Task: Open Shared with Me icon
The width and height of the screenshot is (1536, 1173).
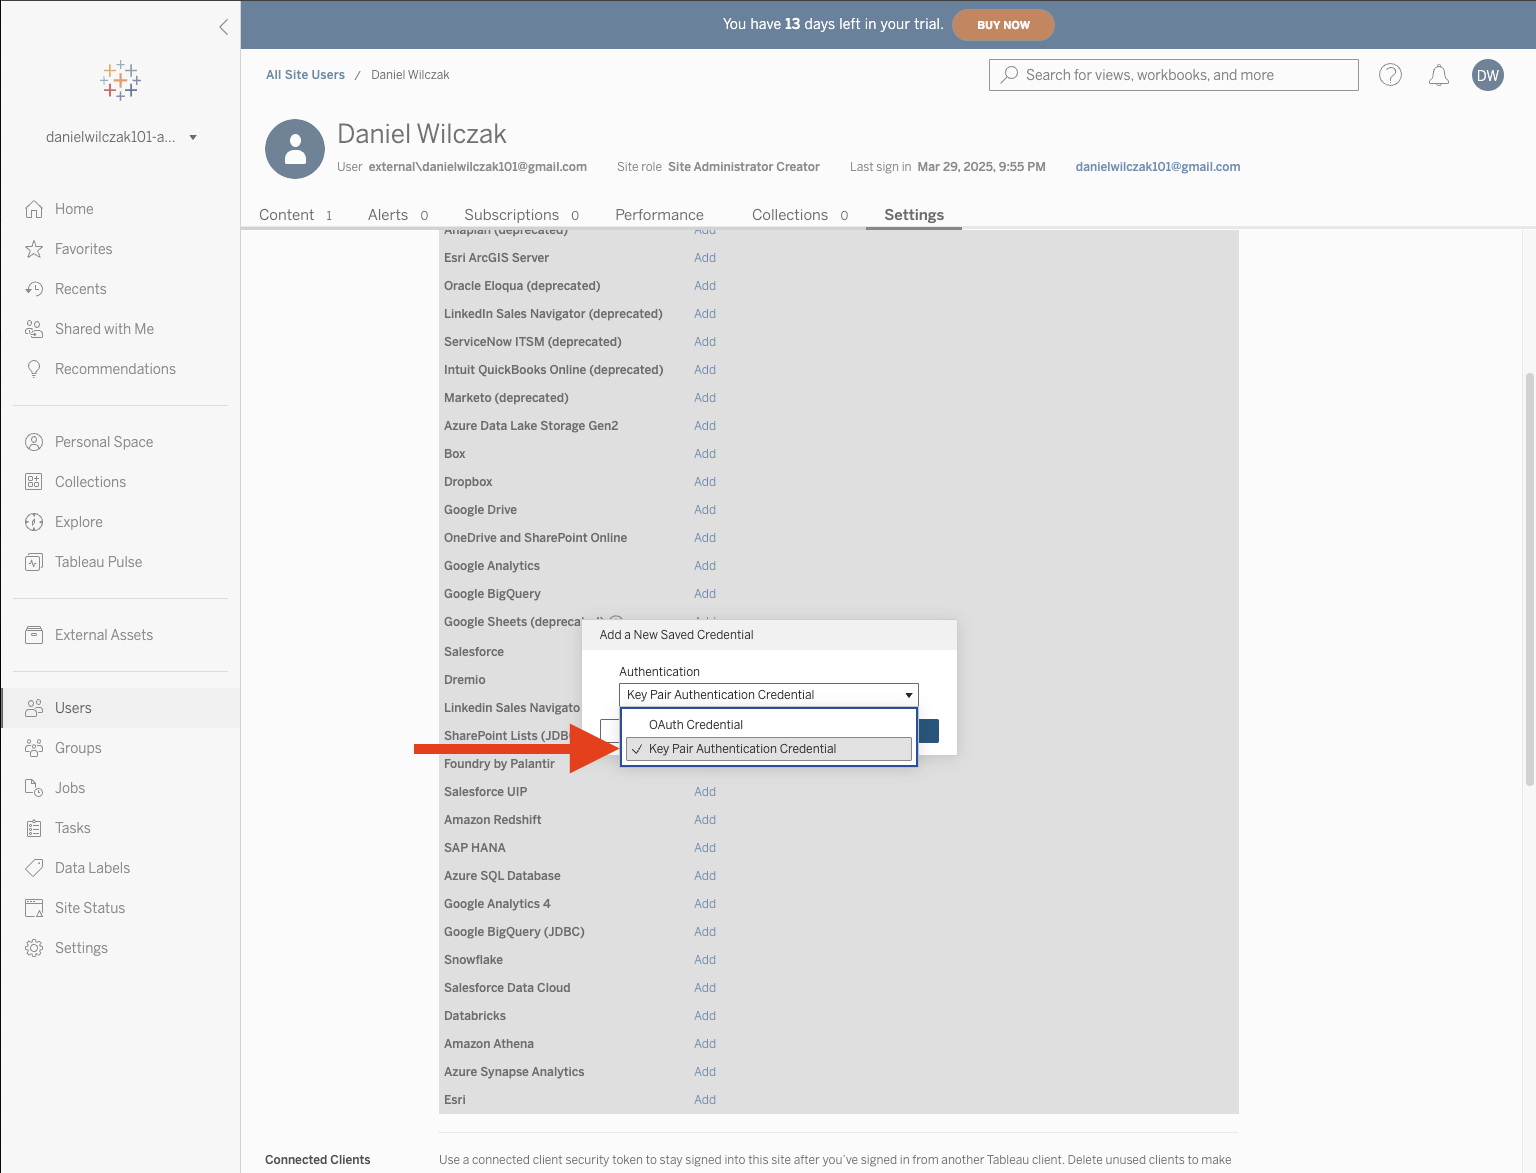Action: point(34,329)
